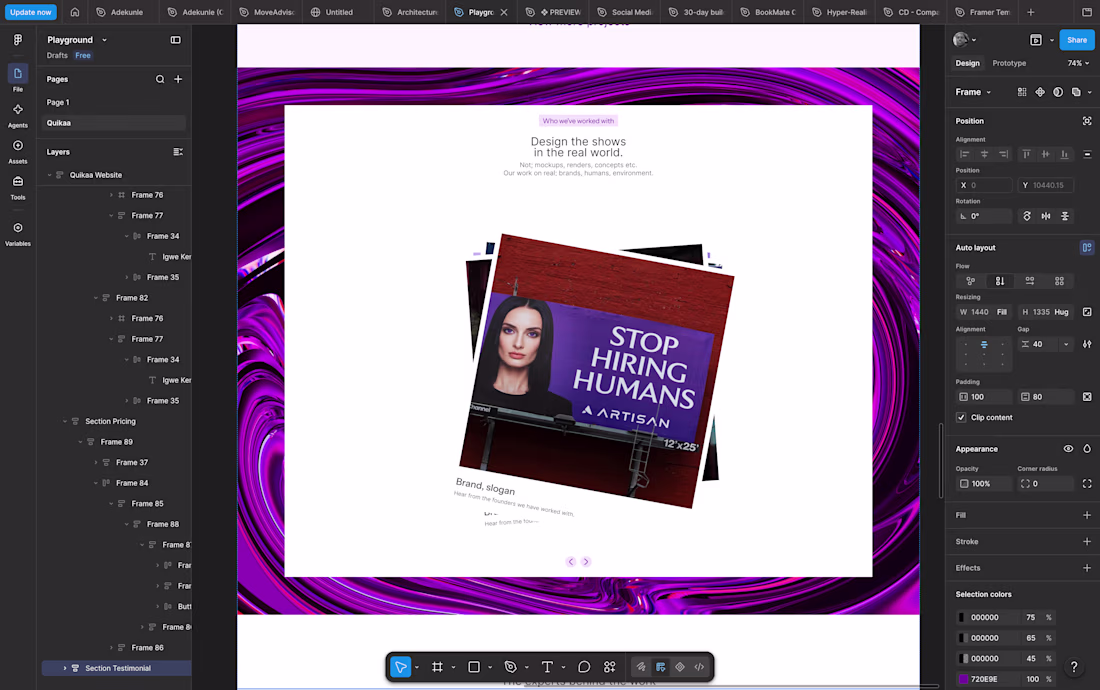Click the billboard image on canvas
The image size is (1100, 690).
(596, 370)
